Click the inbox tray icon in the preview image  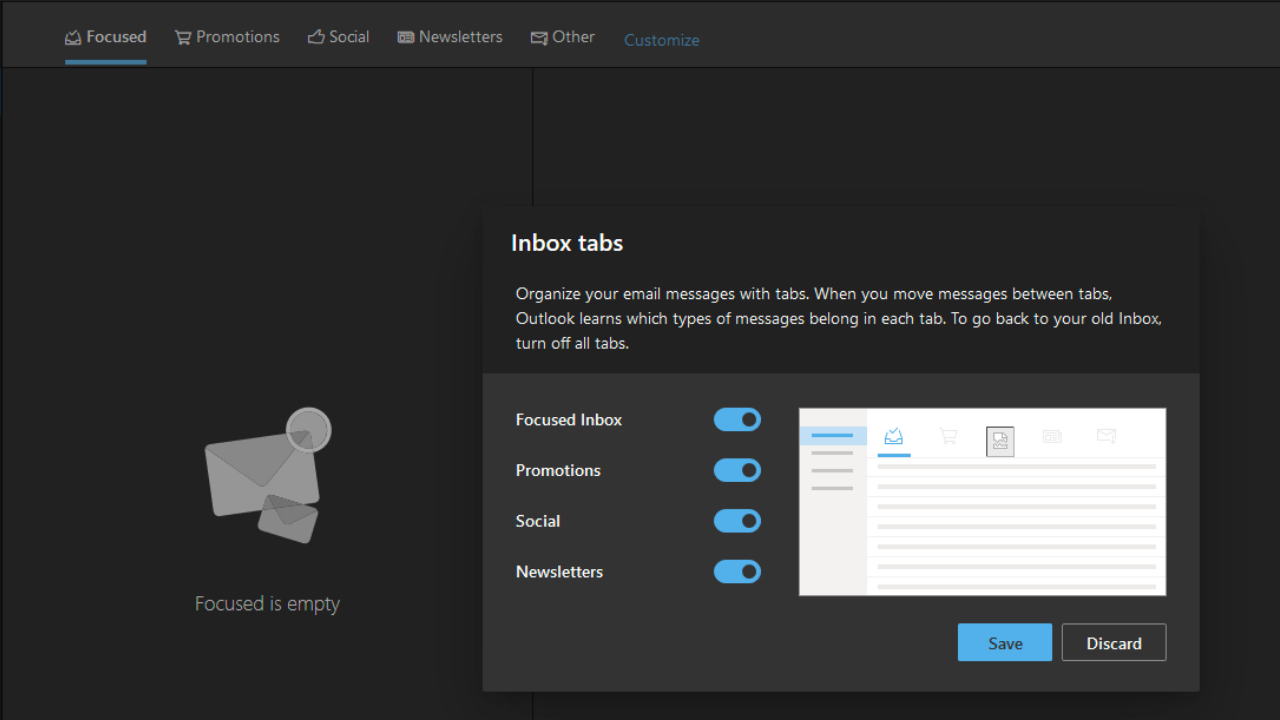tap(894, 436)
